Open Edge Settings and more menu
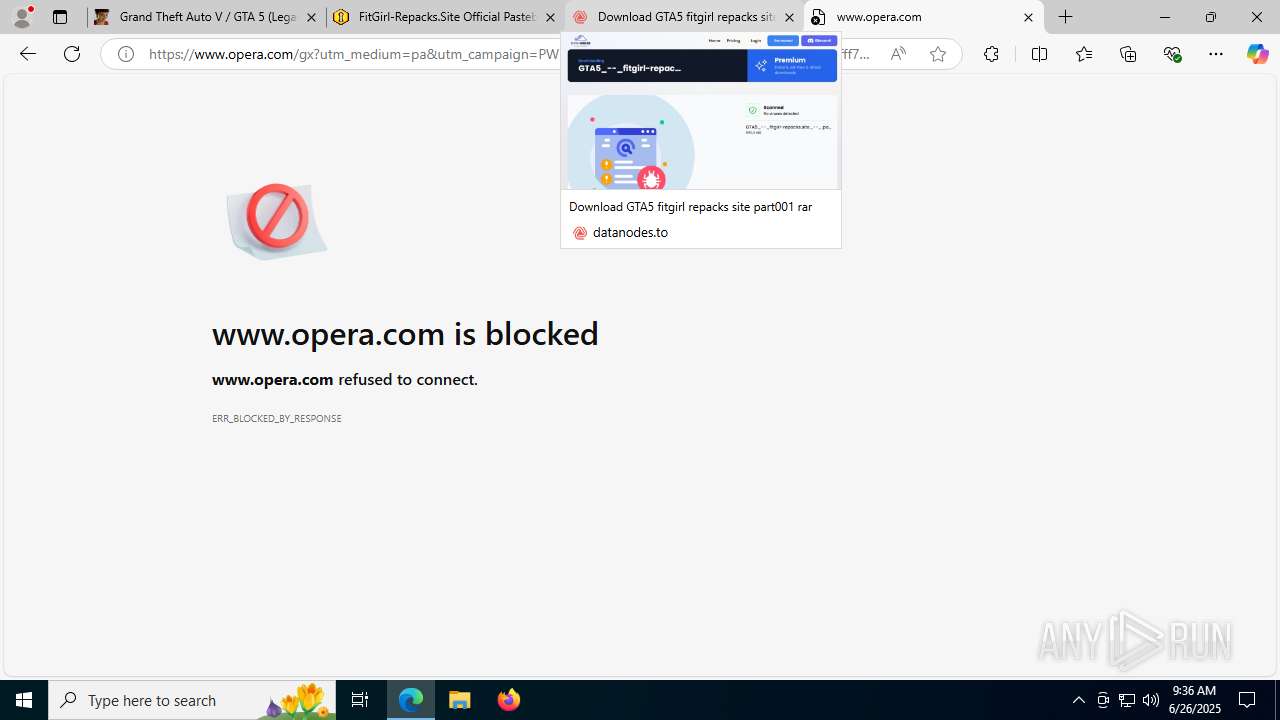Screen dimensions: 1280x720 [x=1216, y=54]
